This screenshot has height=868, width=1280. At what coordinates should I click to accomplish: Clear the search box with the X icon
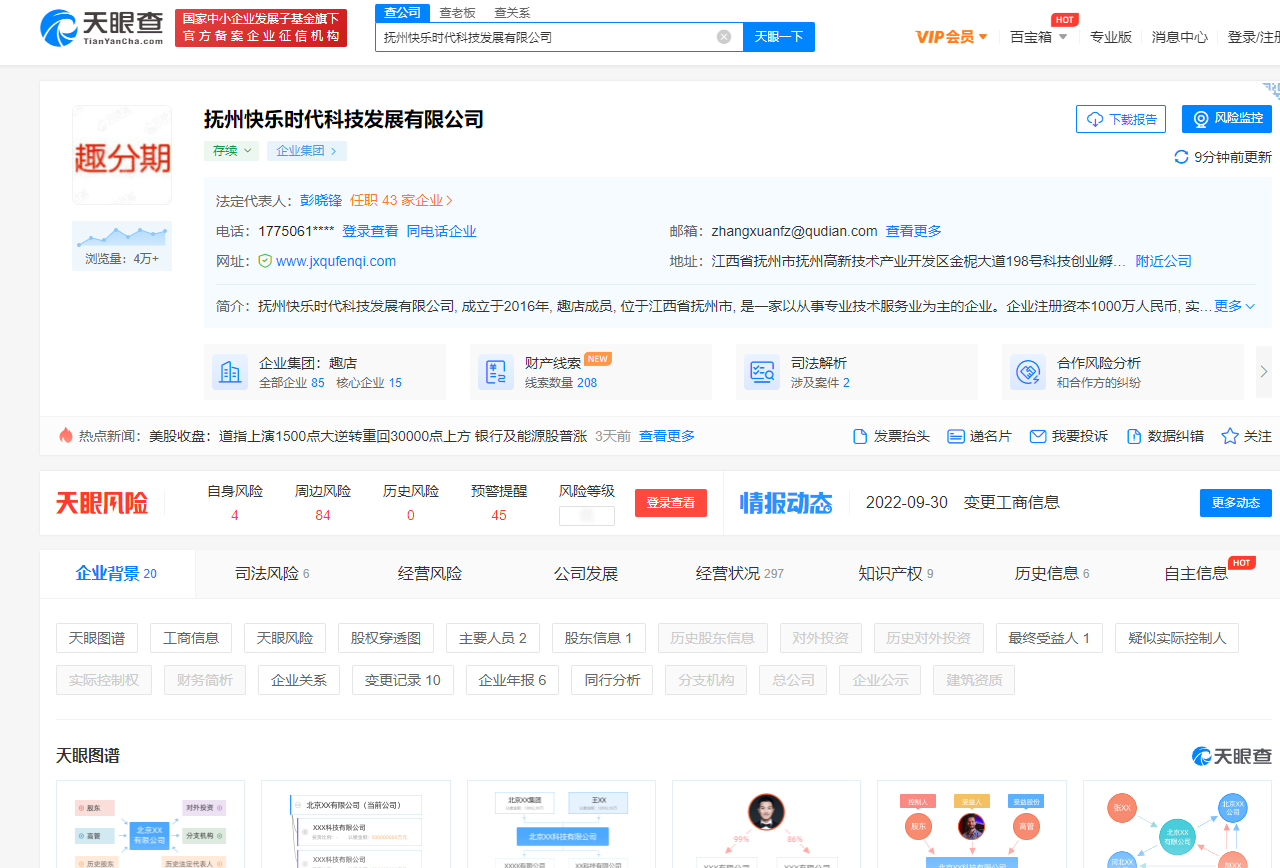coord(724,37)
